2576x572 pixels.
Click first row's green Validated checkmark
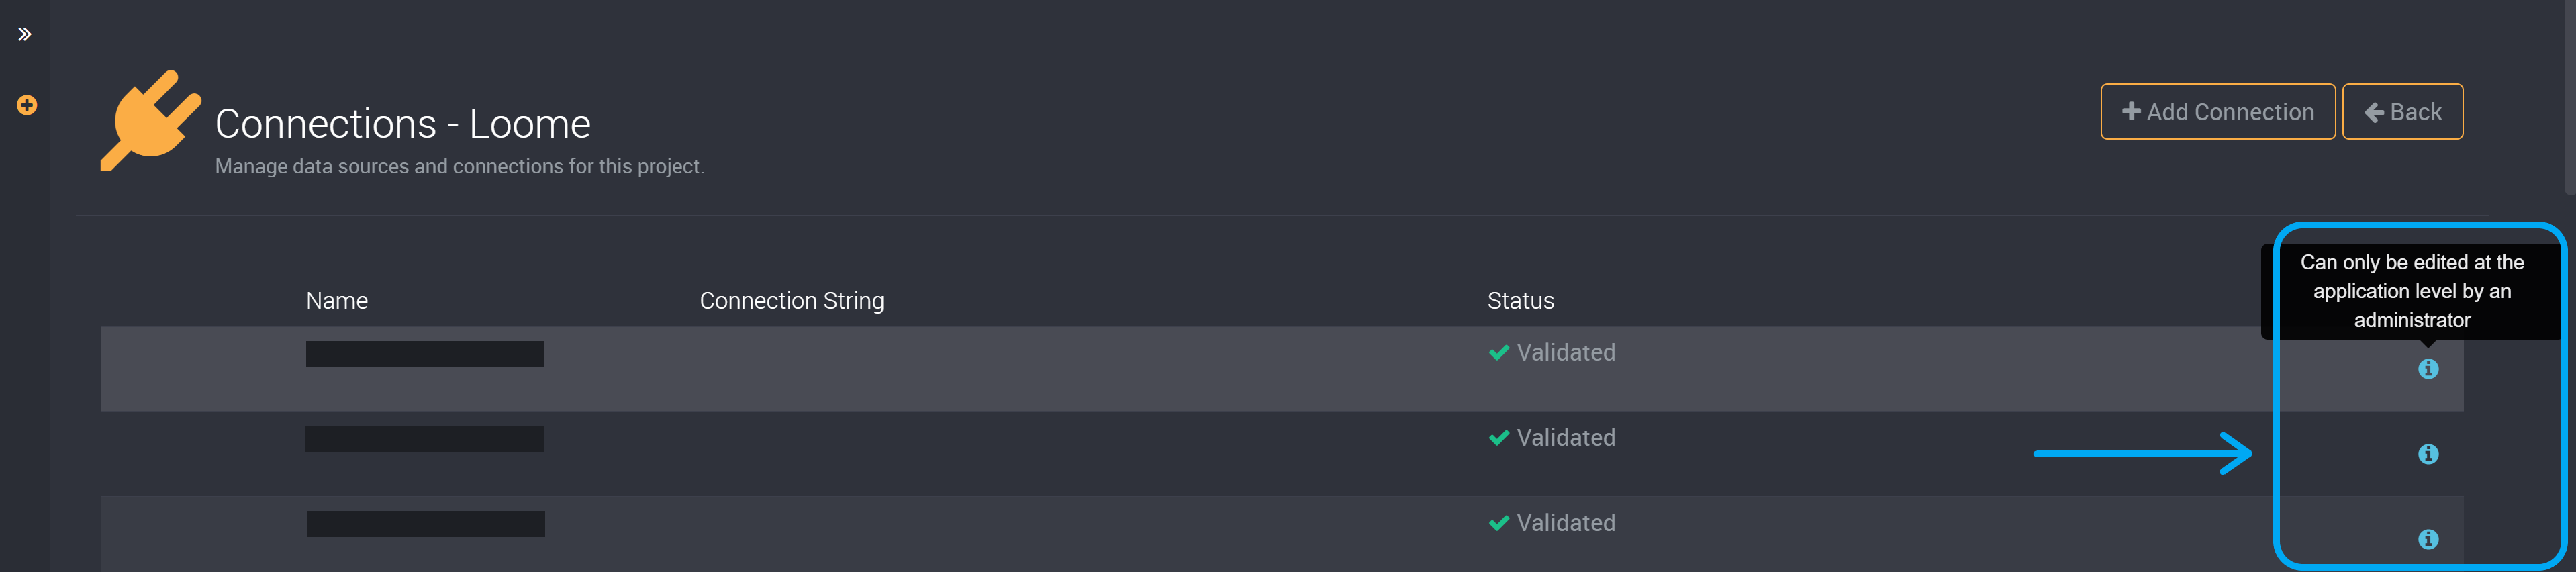1498,352
